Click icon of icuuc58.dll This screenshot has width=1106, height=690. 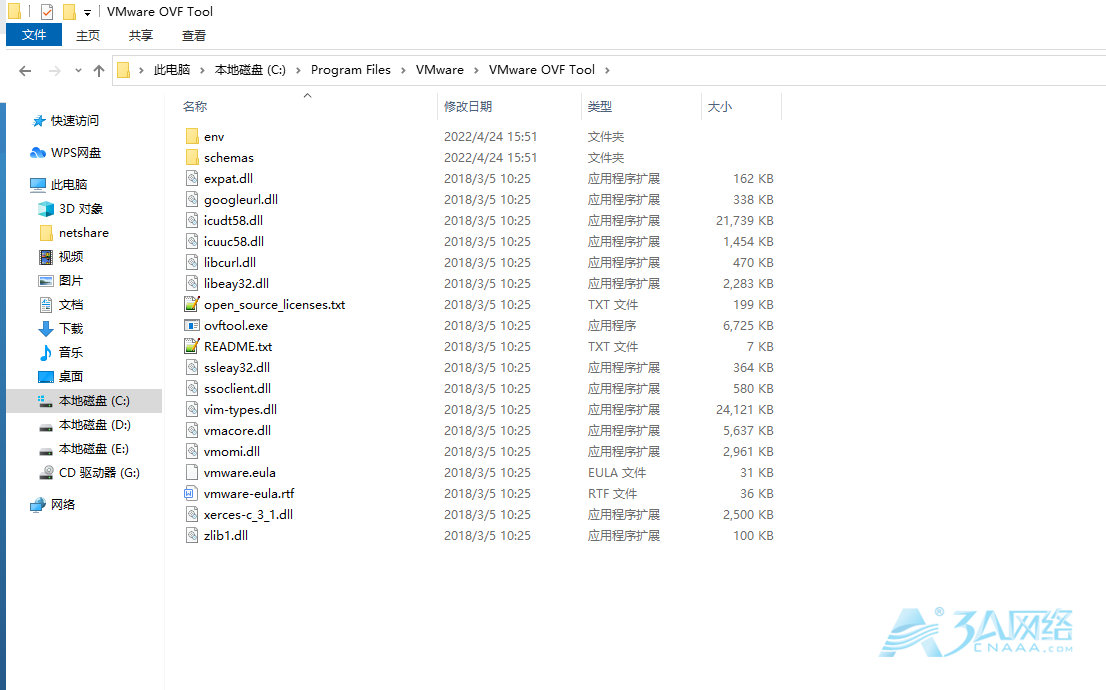point(192,241)
